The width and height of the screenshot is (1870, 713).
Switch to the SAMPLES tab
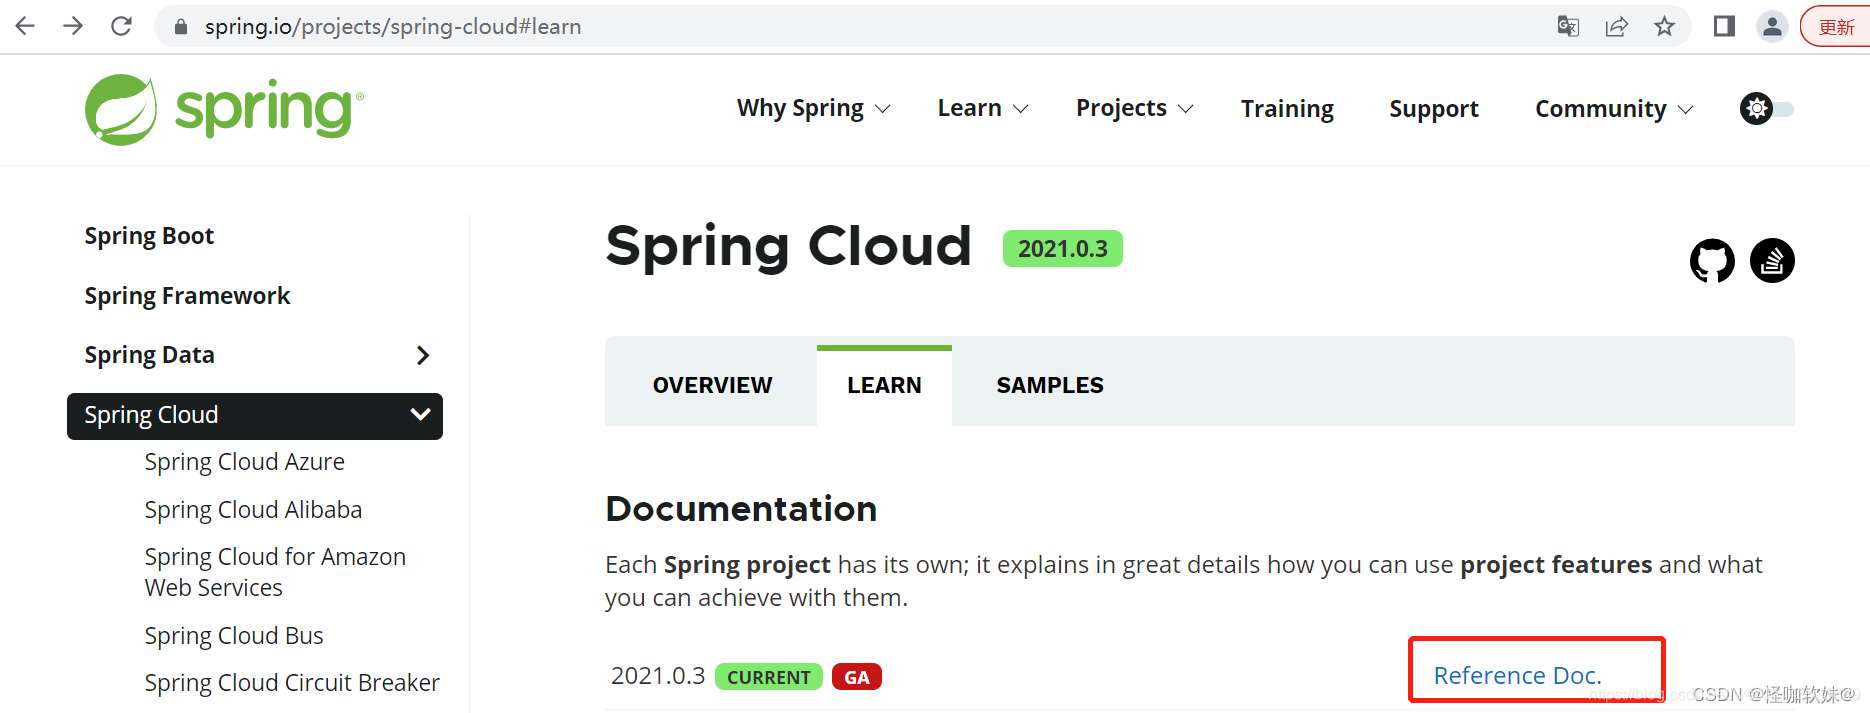[x=1050, y=386]
